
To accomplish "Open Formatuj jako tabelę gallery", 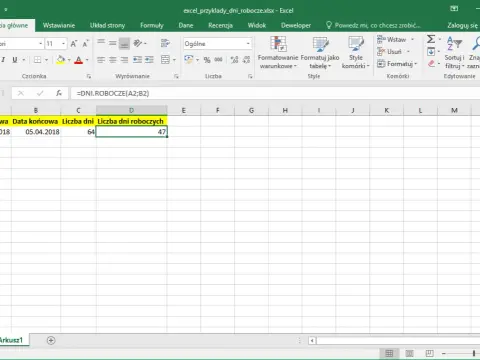I will (x=320, y=52).
